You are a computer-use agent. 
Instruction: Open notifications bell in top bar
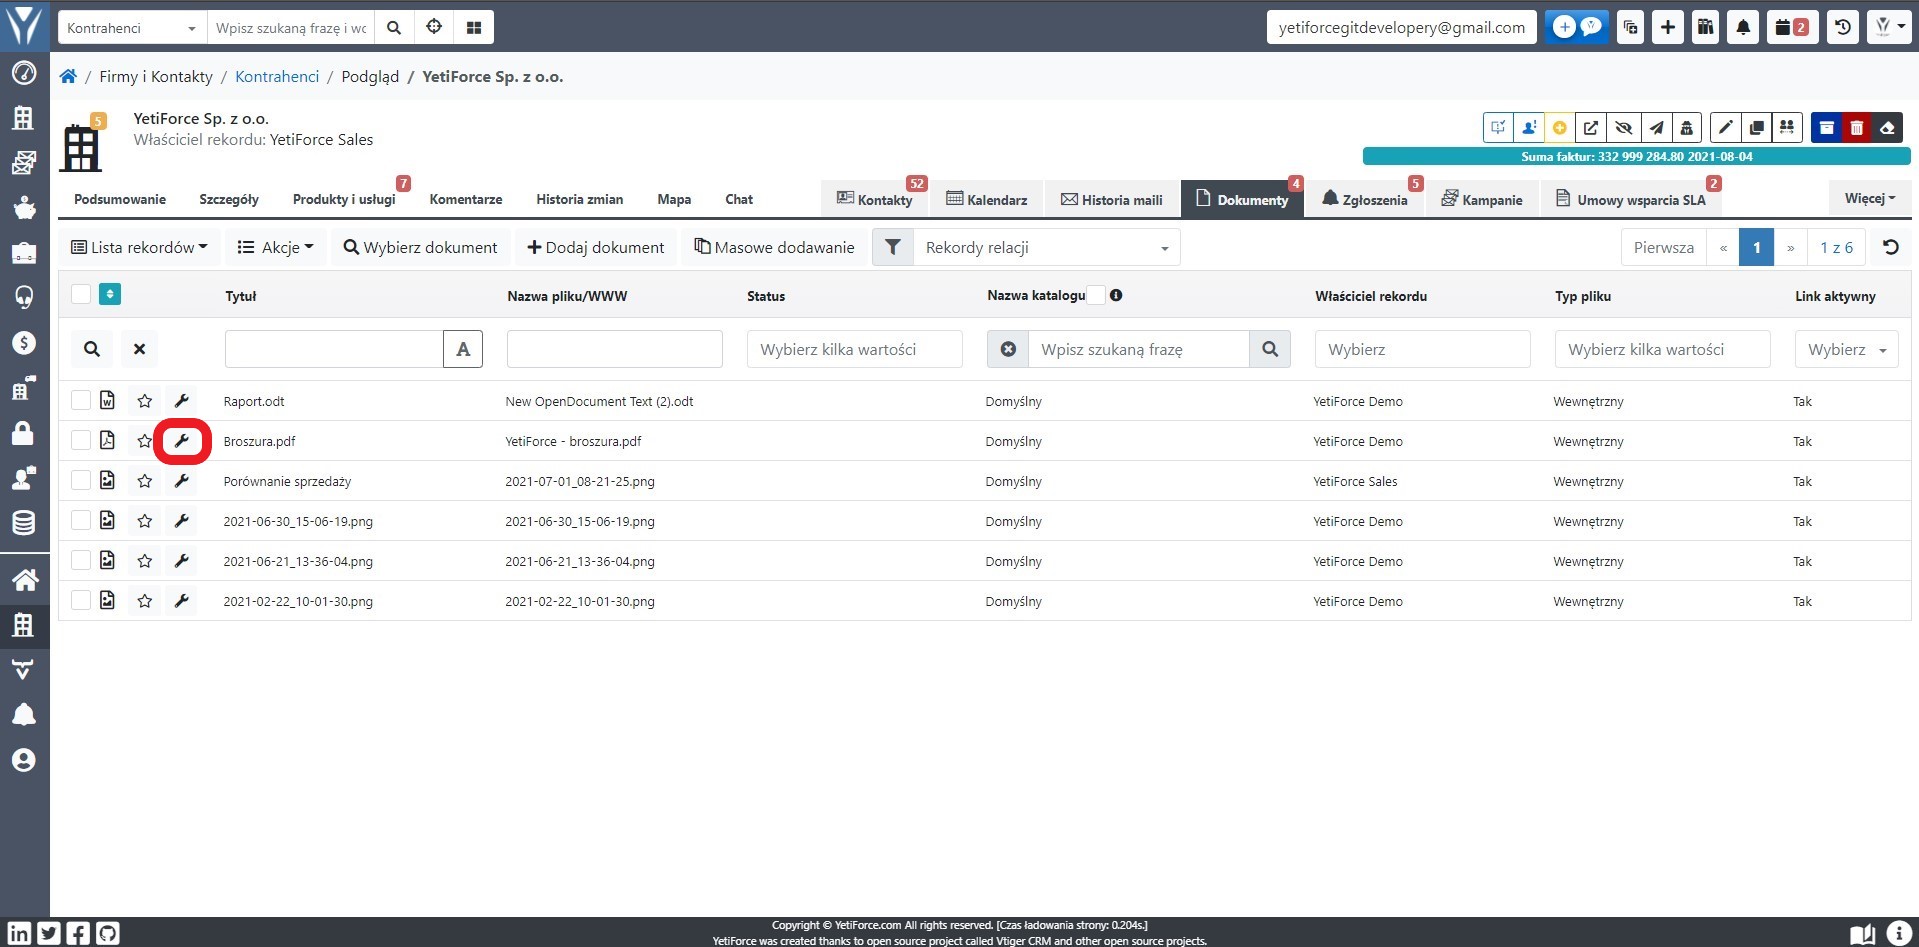coord(1743,27)
